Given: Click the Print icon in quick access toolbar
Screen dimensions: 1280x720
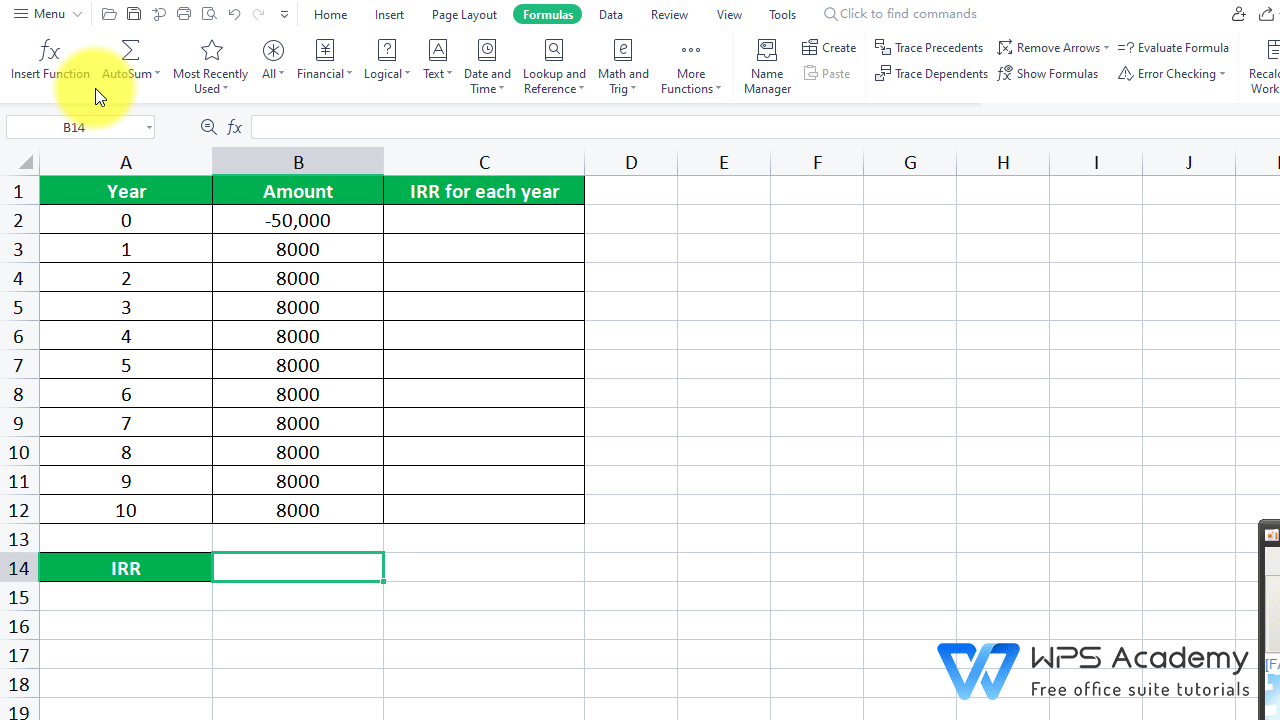Looking at the screenshot, I should click(183, 14).
